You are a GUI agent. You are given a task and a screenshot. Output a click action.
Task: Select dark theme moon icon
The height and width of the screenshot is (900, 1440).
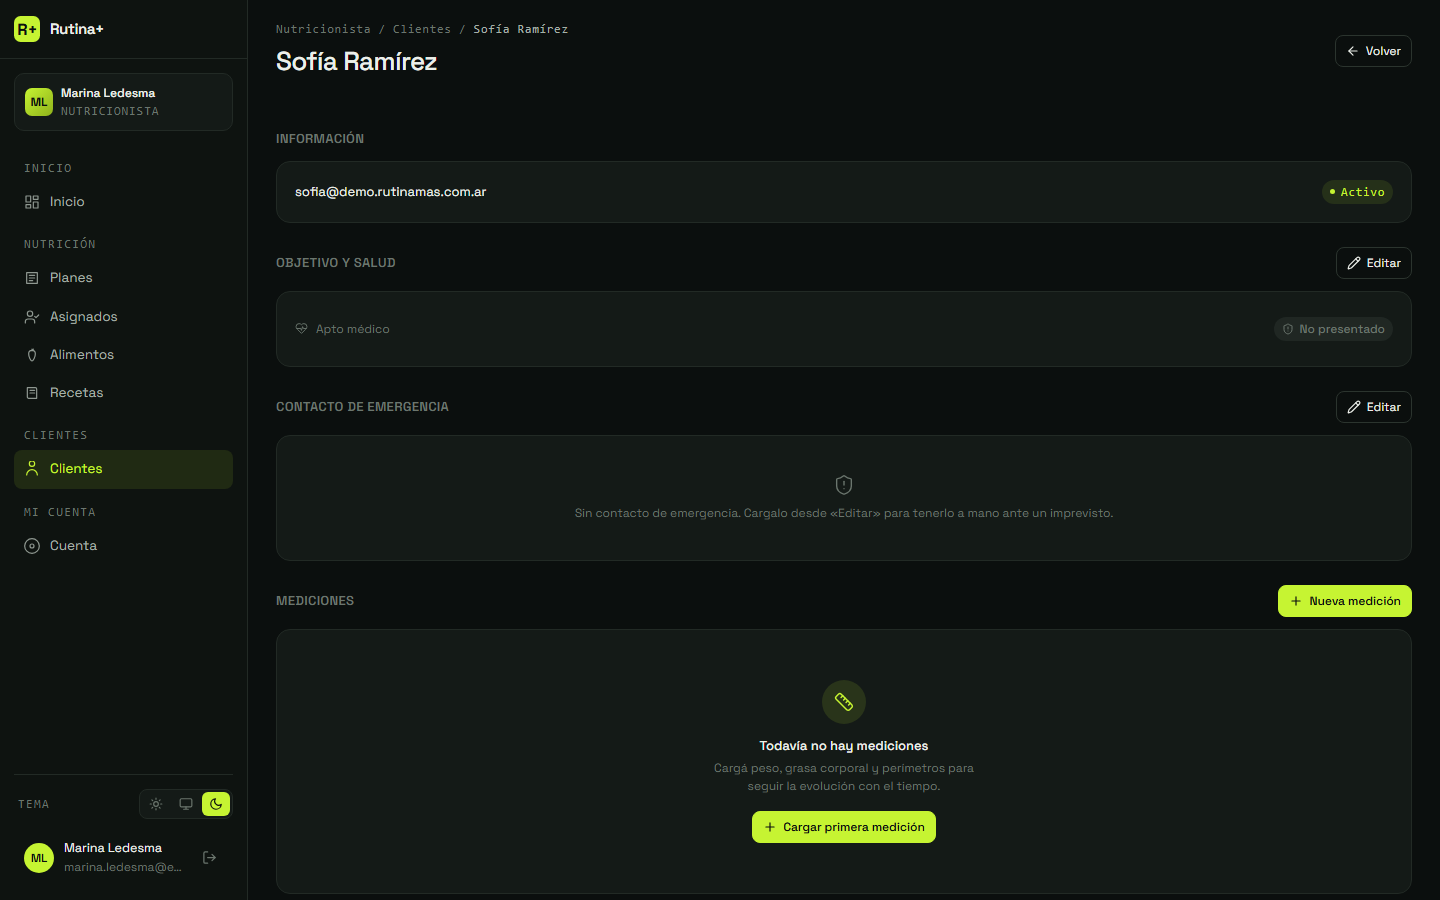216,804
